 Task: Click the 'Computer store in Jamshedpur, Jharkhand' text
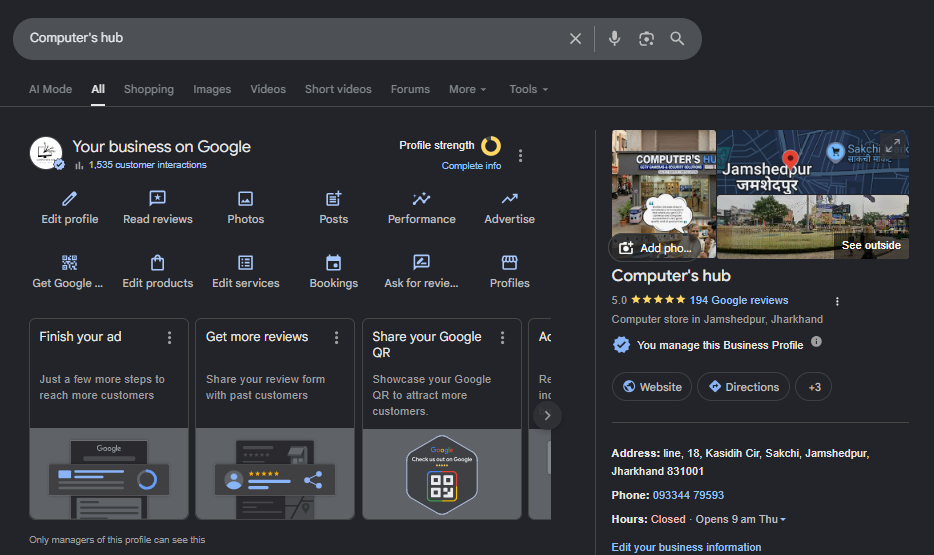[x=717, y=319]
